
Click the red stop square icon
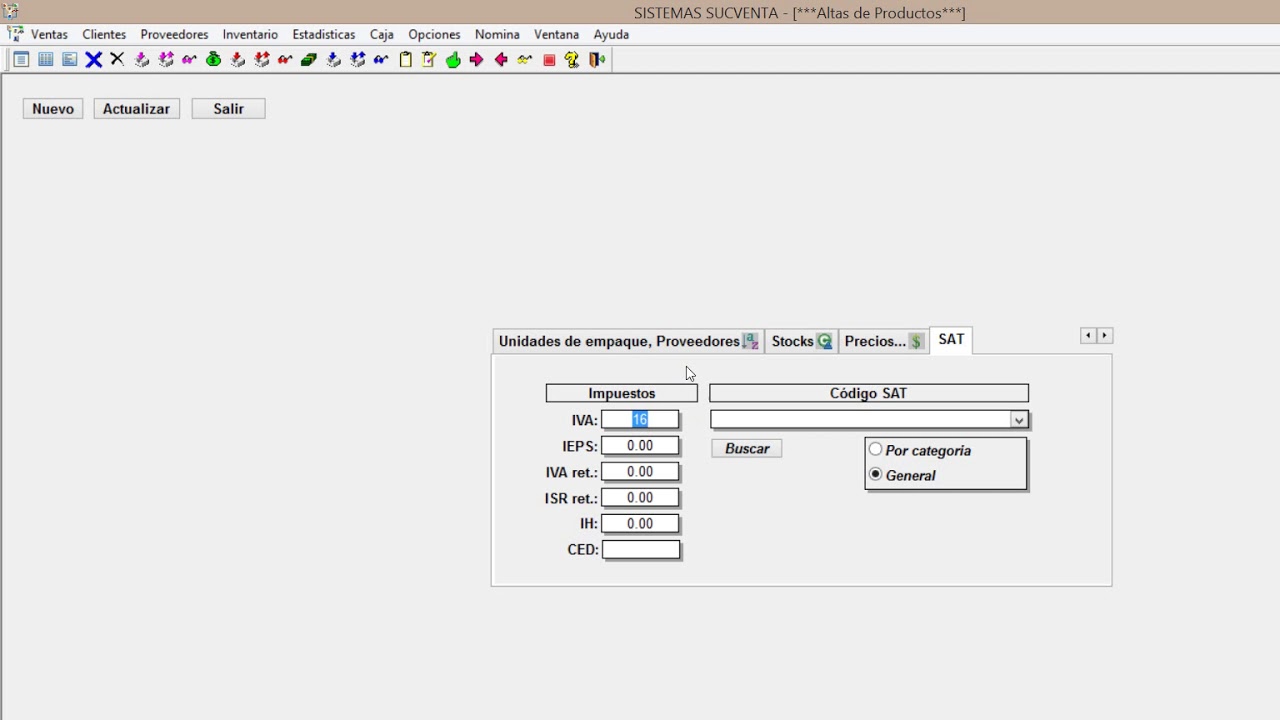549,60
